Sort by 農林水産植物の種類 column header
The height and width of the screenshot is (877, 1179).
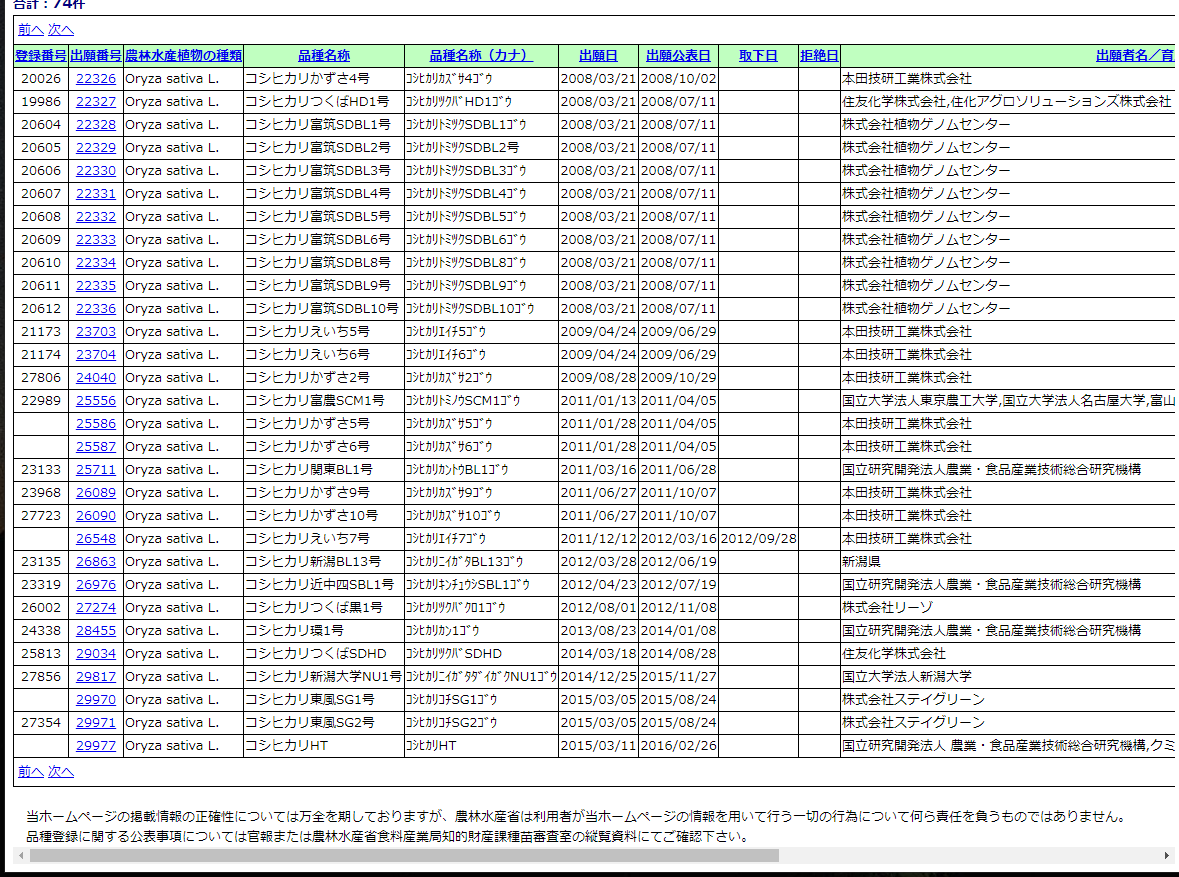pyautogui.click(x=183, y=56)
